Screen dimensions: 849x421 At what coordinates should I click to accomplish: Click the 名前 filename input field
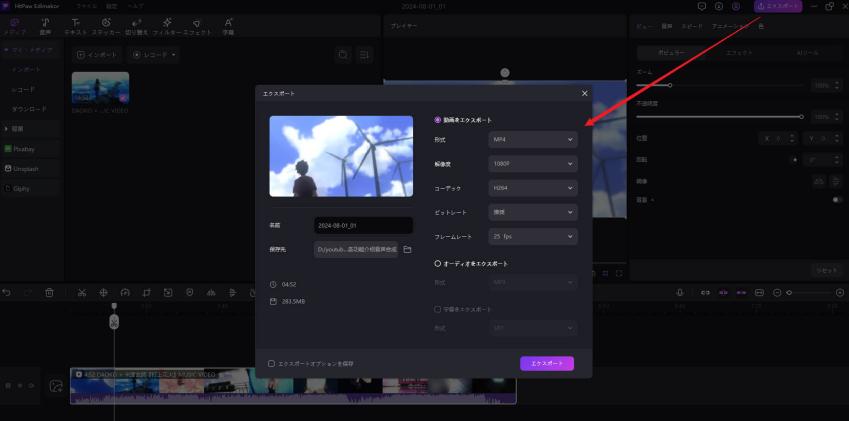pos(362,226)
